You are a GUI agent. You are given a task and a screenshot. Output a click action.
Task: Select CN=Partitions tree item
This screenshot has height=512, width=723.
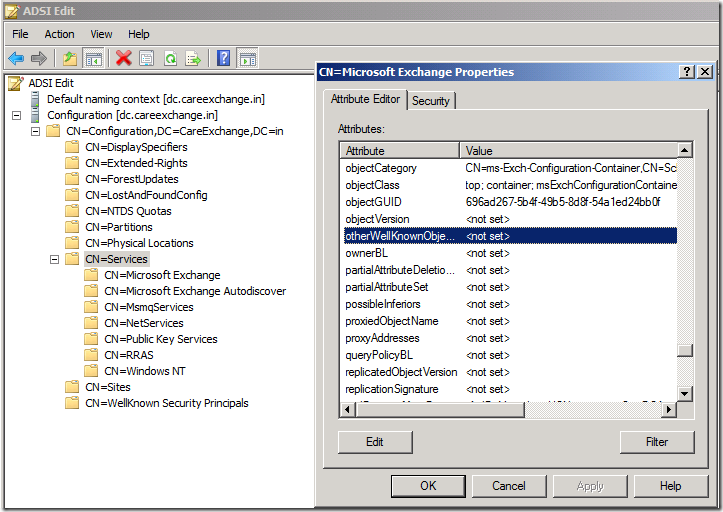pyautogui.click(x=119, y=227)
